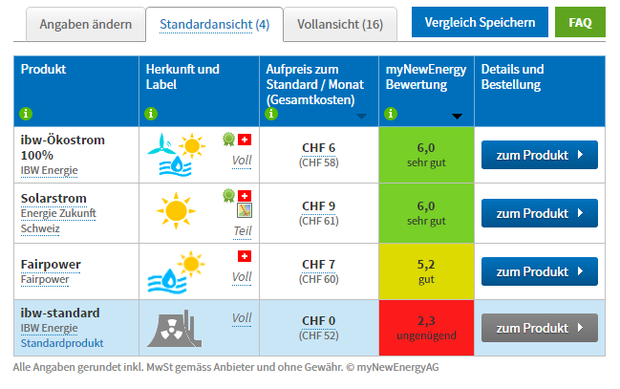The width and height of the screenshot is (620, 389).
Task: Sort by Bewertung using the black arrow
Action: tap(457, 116)
